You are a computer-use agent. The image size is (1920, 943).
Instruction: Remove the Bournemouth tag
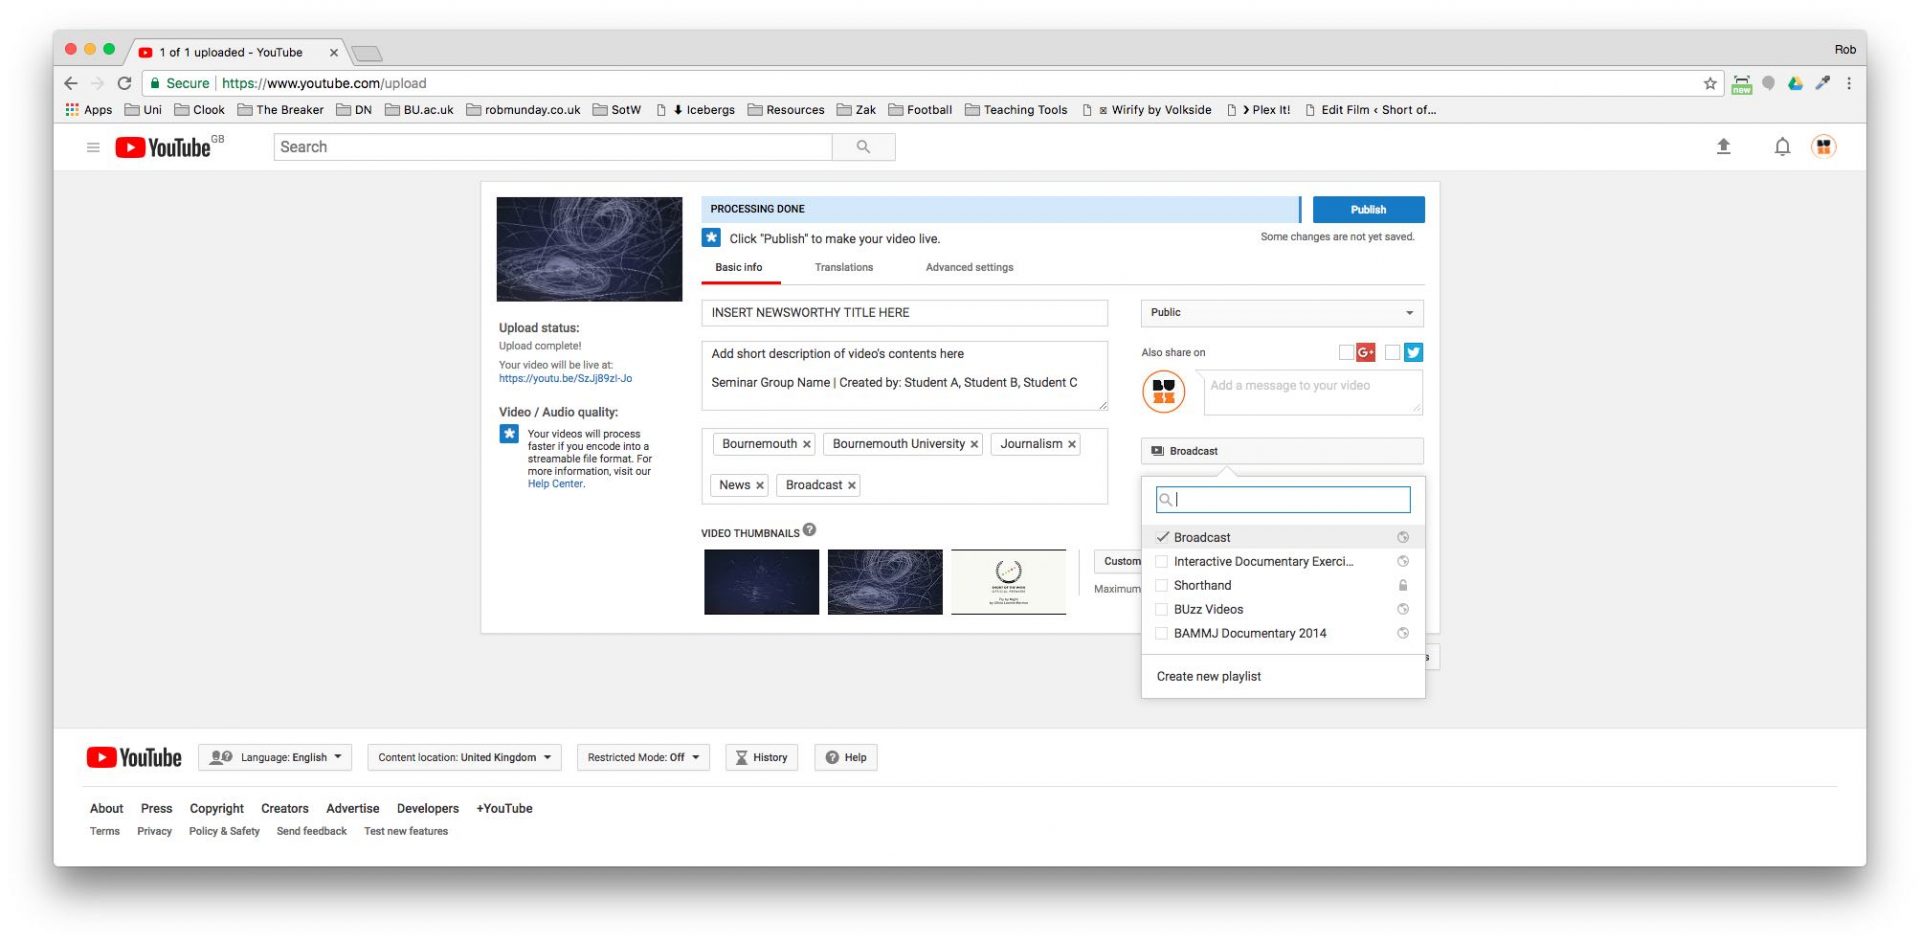[x=806, y=444]
